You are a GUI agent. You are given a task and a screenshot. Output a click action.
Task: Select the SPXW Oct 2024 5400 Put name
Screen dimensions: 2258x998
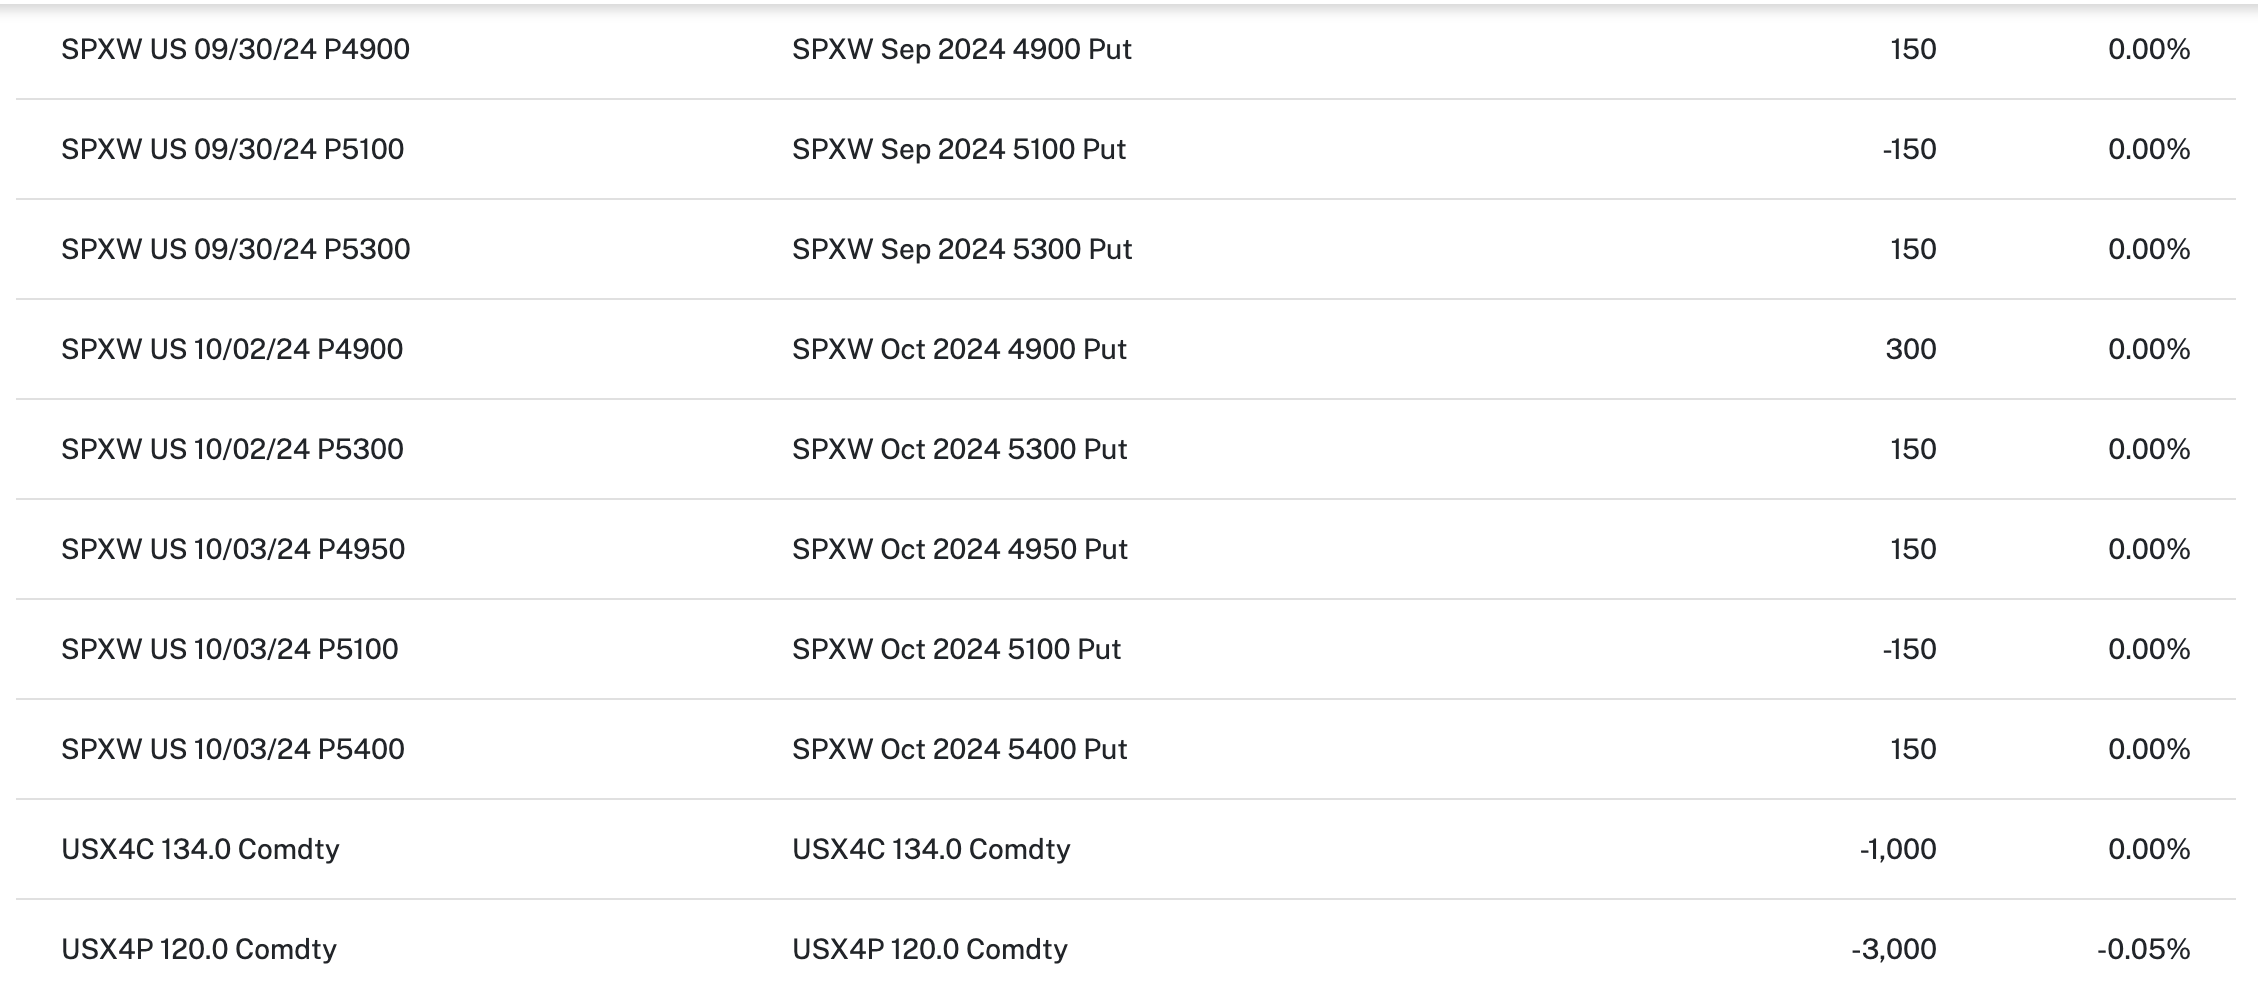959,749
